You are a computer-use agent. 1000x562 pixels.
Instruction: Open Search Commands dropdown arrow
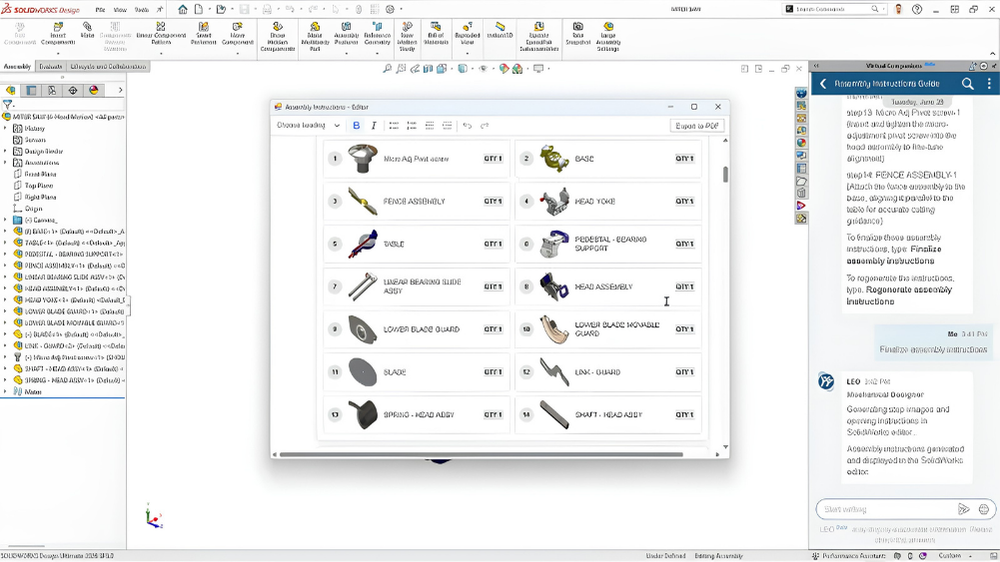coord(883,9)
